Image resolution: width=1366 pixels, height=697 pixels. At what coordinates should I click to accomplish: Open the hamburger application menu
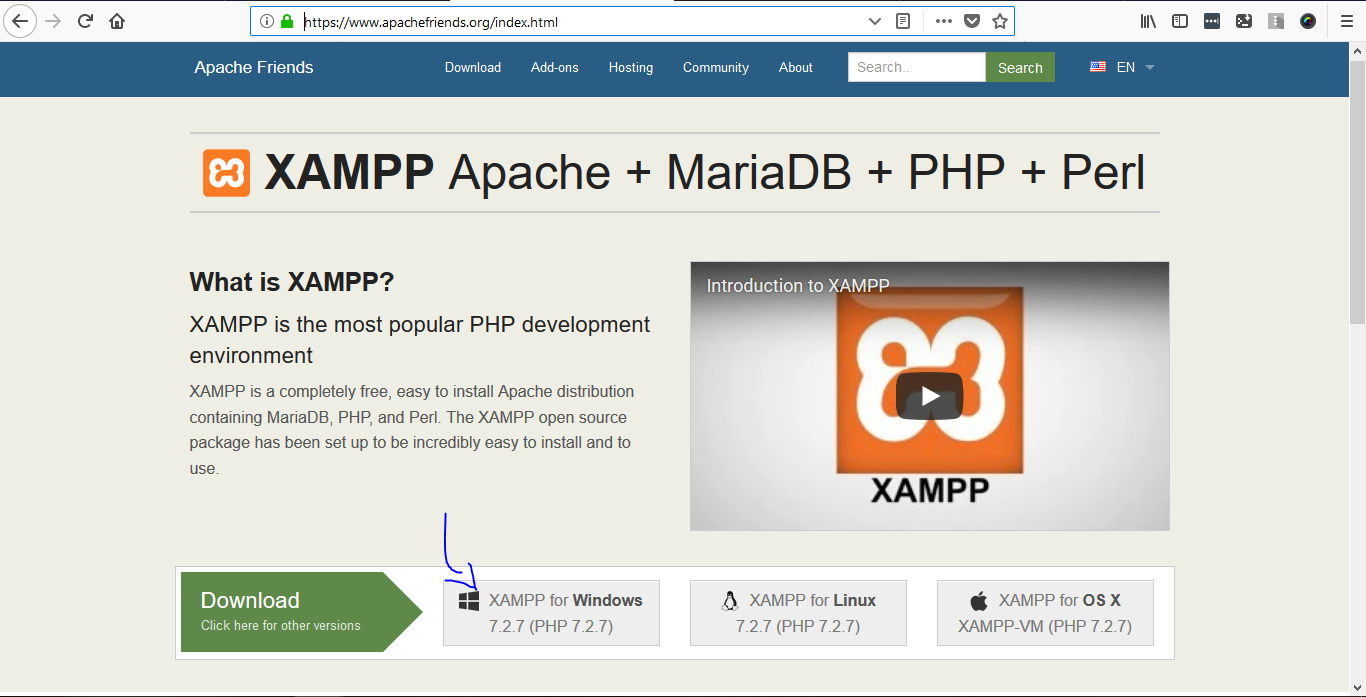click(1347, 21)
